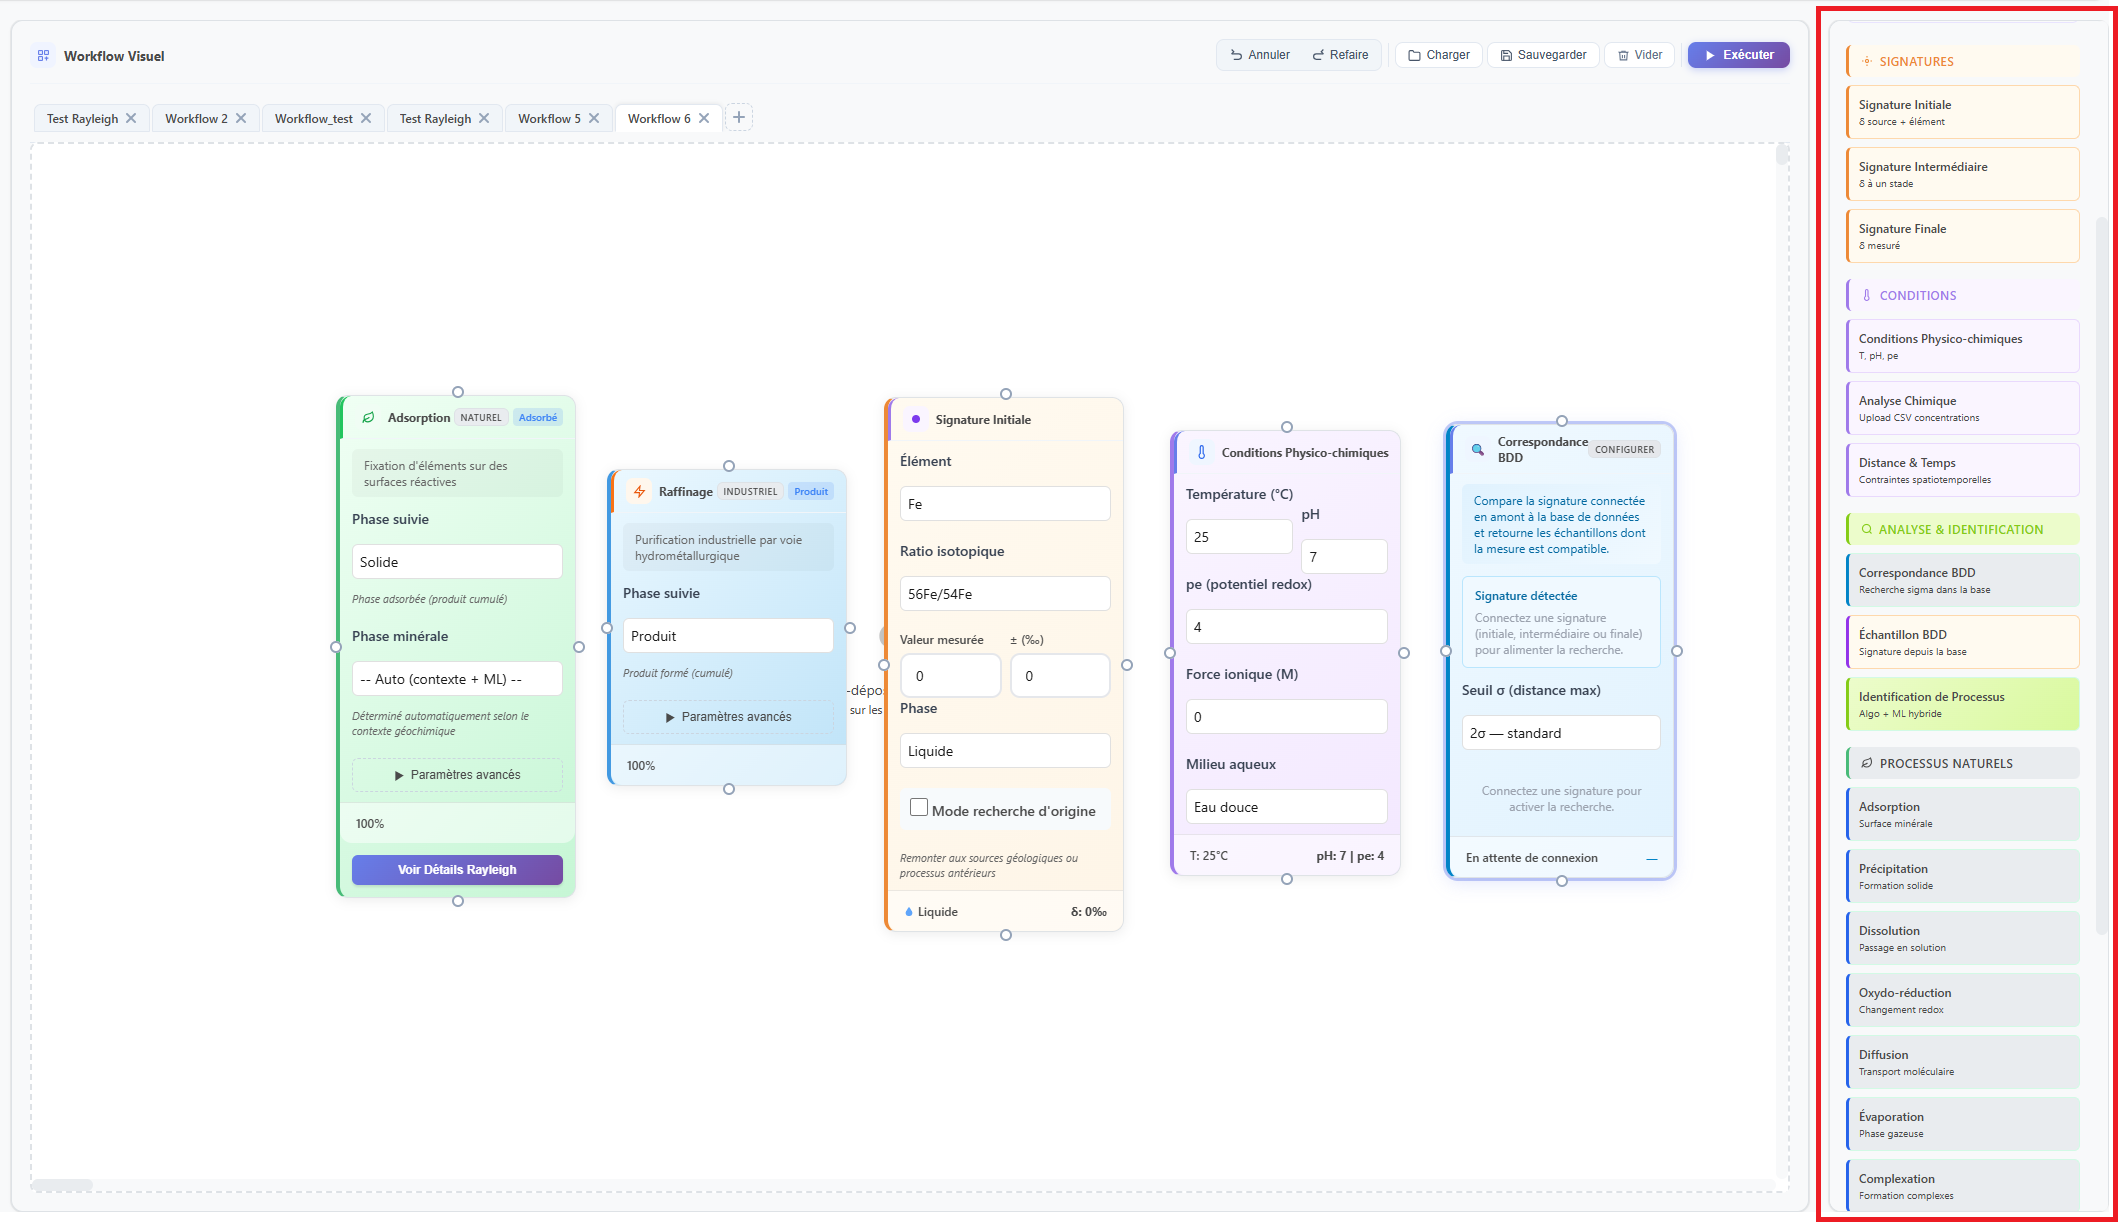Viewport: 2127px width, 1225px height.
Task: Expand Paramètres avancés in Adsorption node
Action: pos(457,775)
